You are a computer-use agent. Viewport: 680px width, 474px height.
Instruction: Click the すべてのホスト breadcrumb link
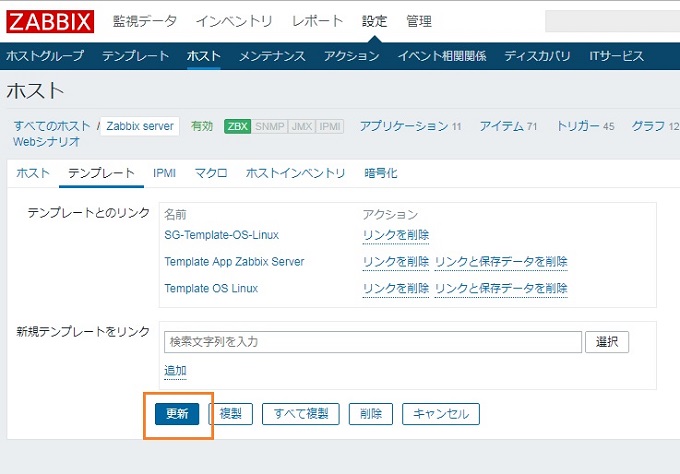click(x=52, y=126)
